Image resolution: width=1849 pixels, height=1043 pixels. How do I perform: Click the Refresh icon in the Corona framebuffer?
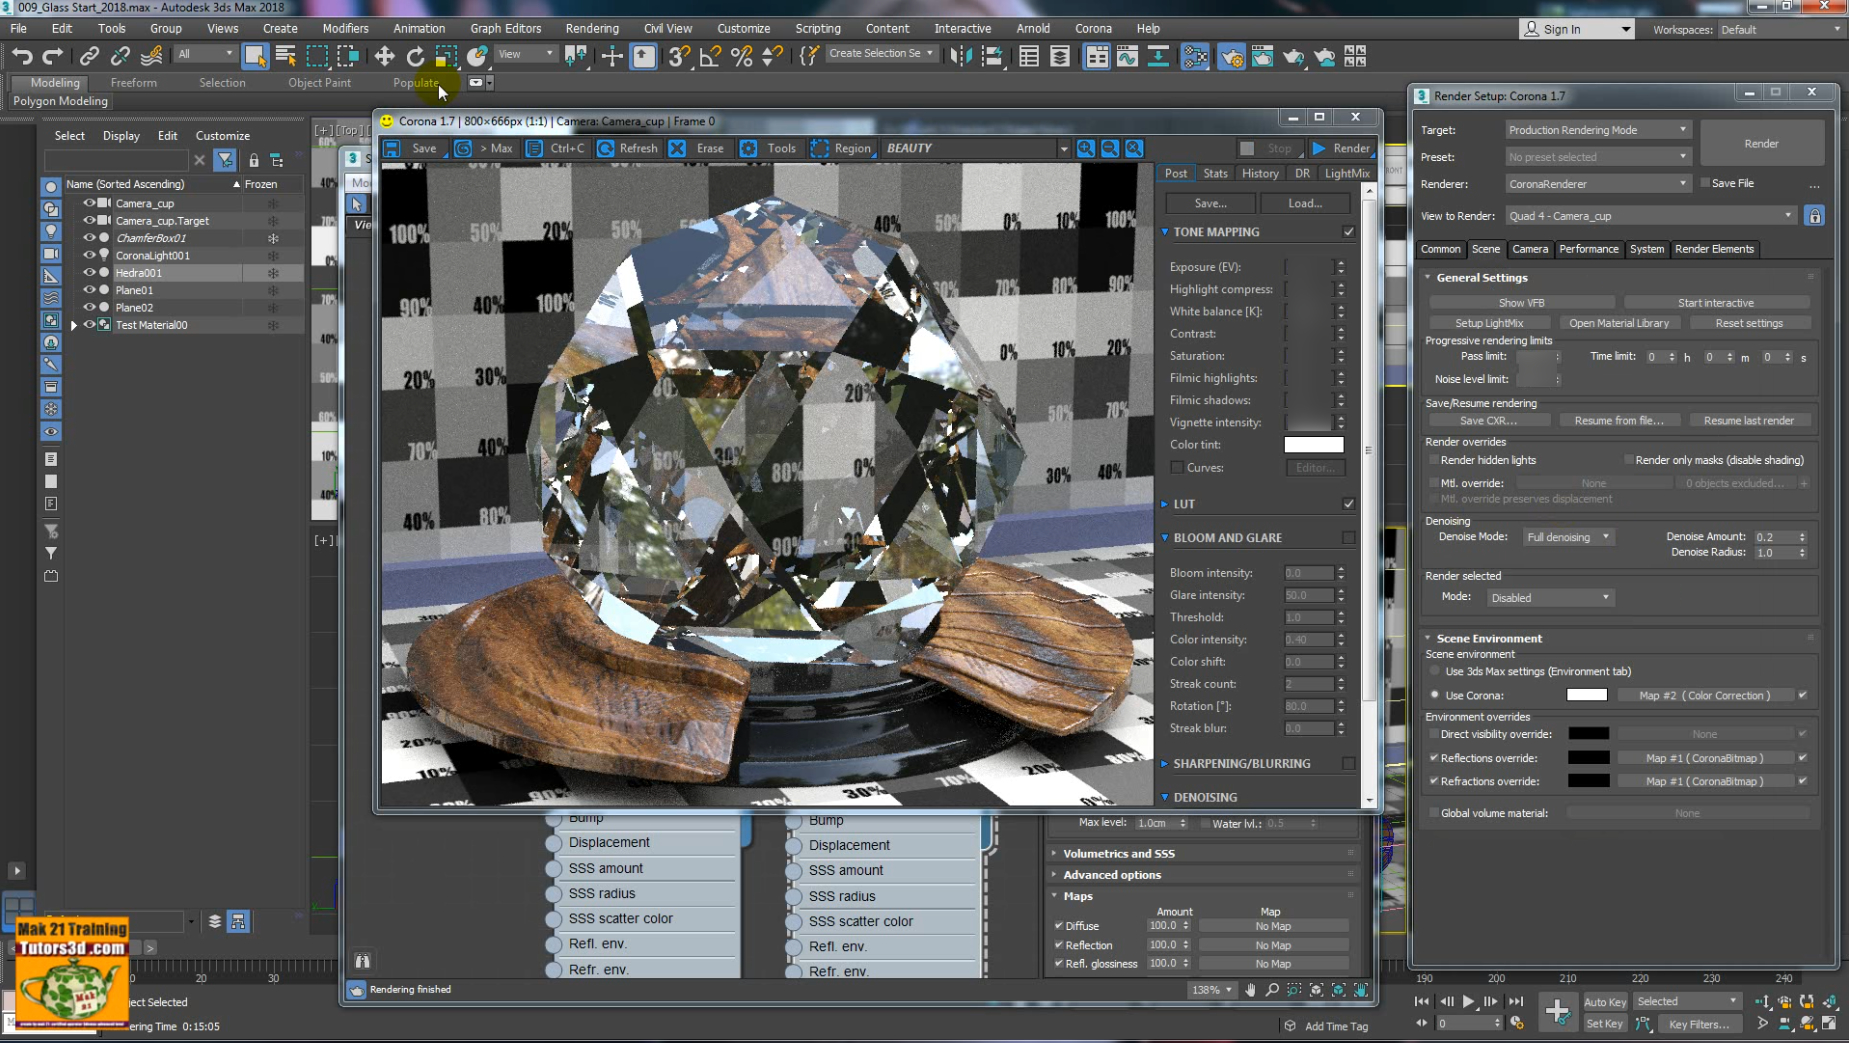coord(607,148)
